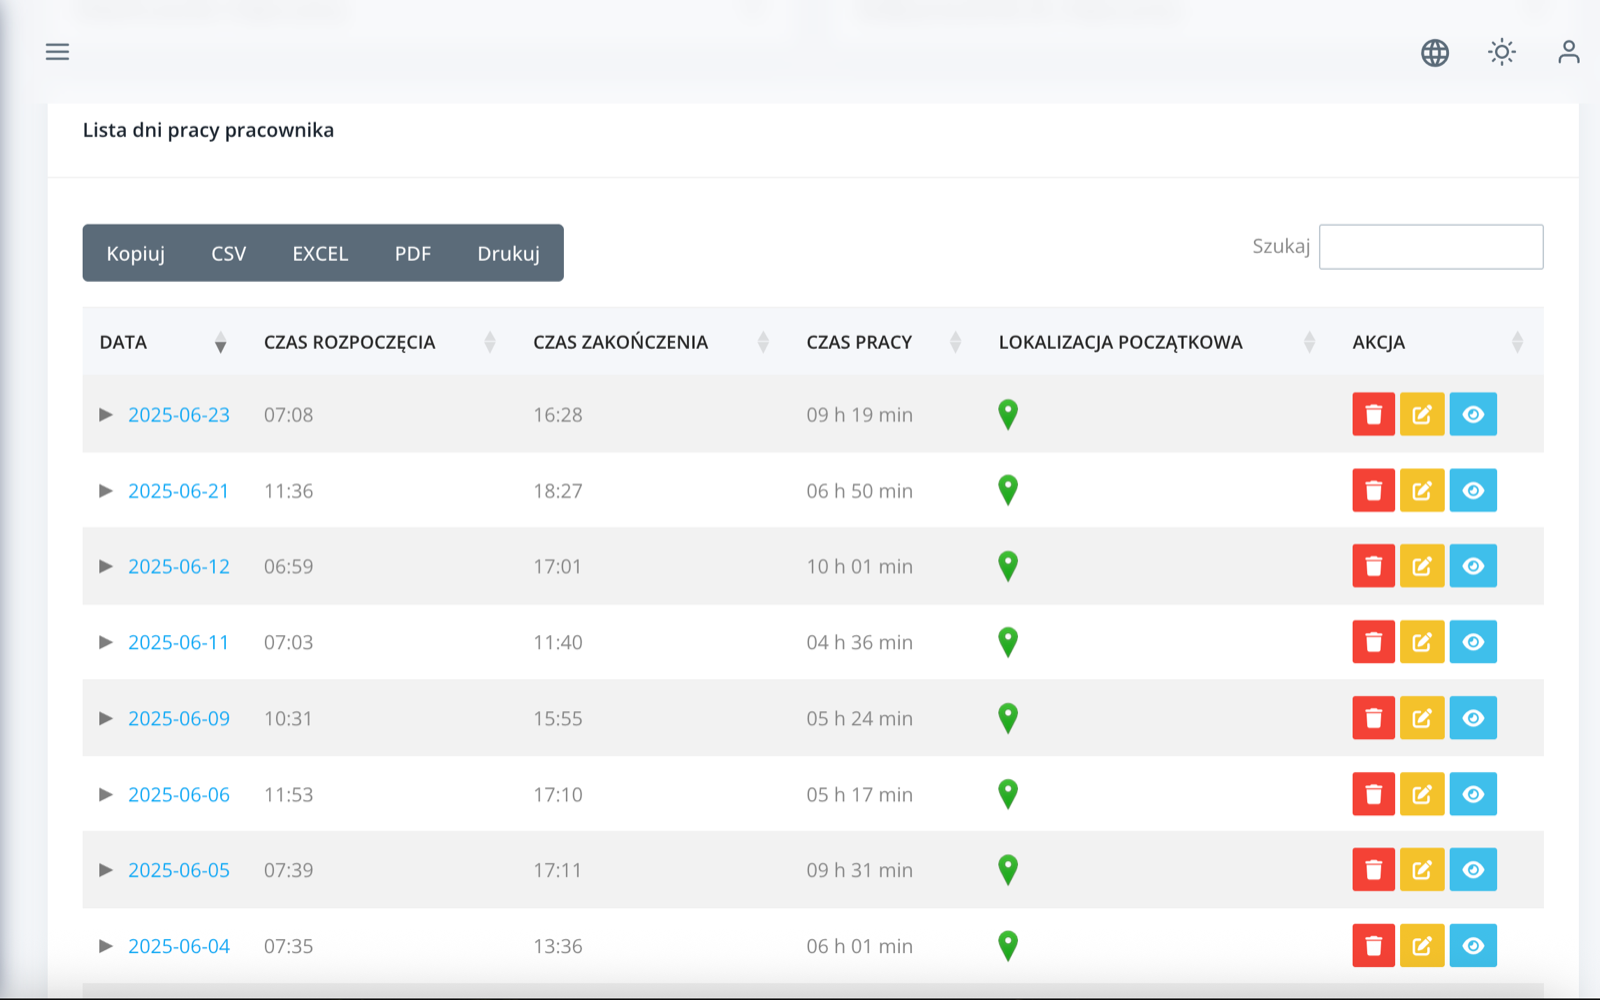
Task: View details for 2025-06-21 entry
Action: coord(1473,490)
